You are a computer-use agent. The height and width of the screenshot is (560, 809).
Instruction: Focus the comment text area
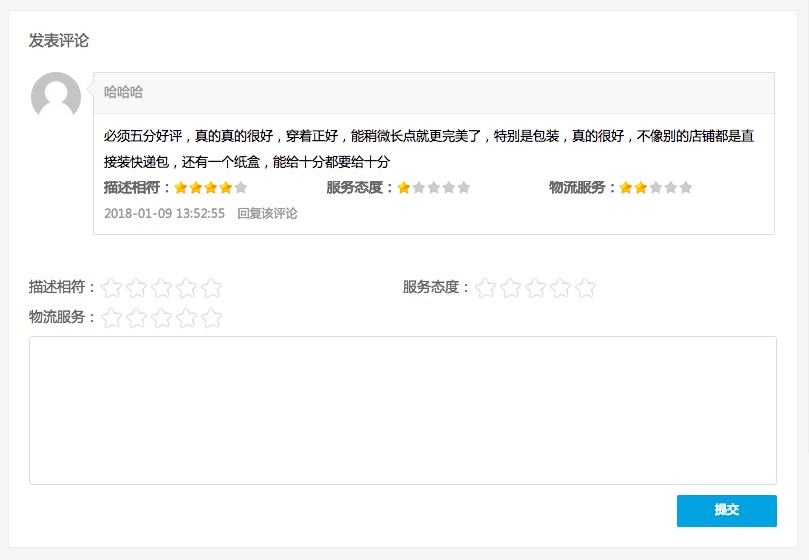coord(403,410)
